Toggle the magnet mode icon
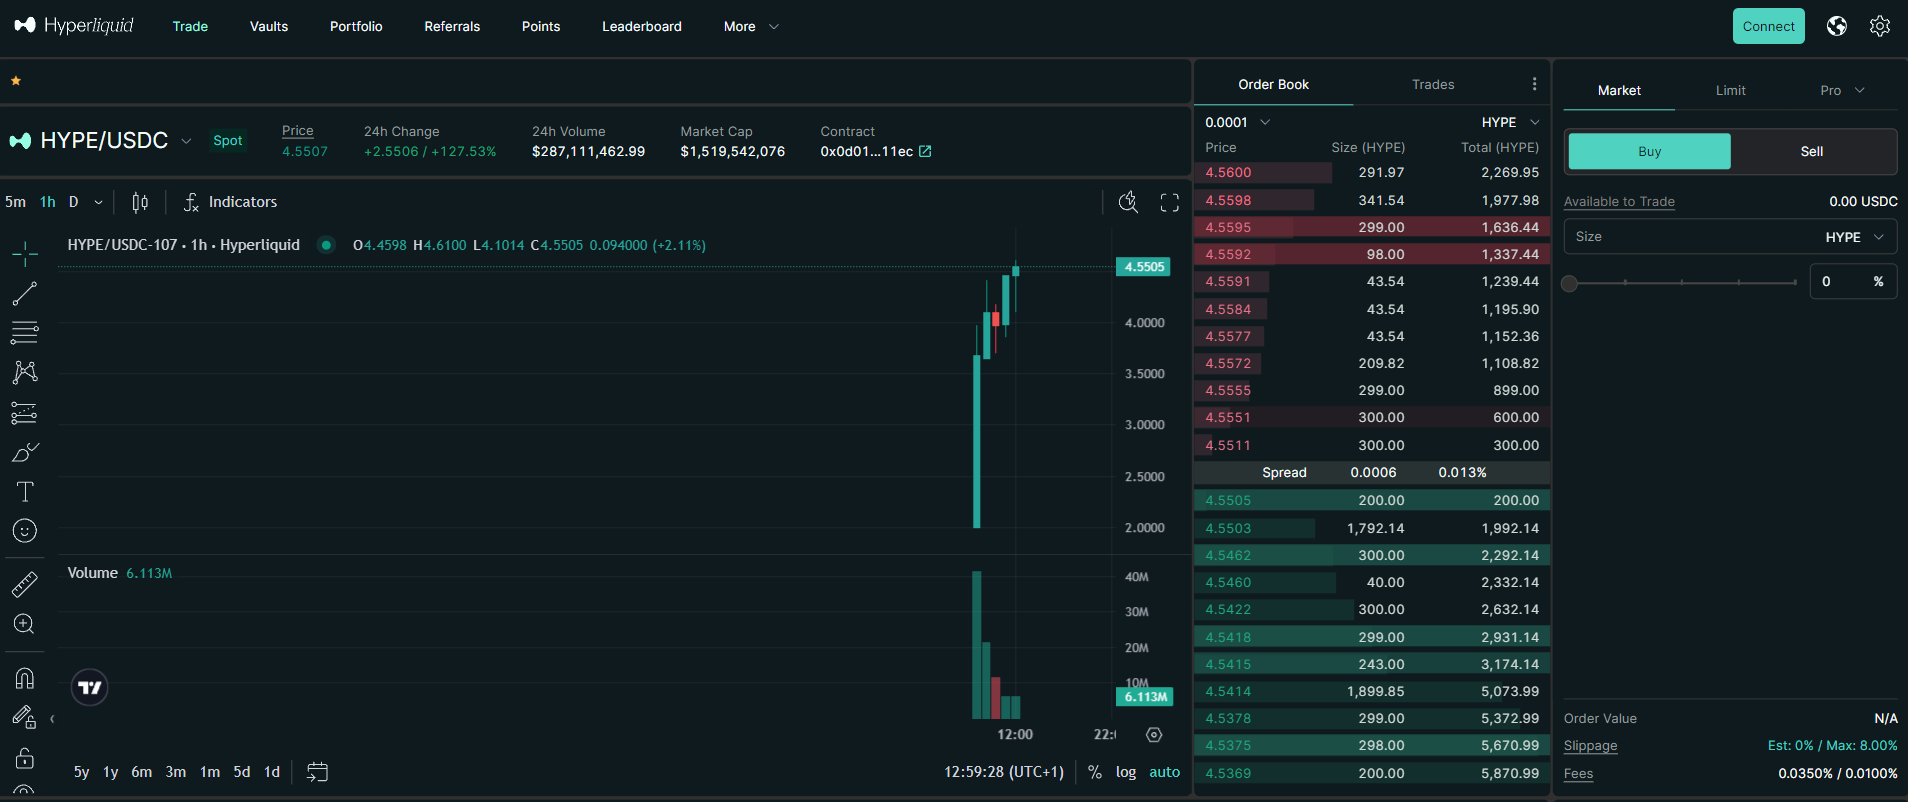Screen dimensions: 1908x802 coord(25,678)
